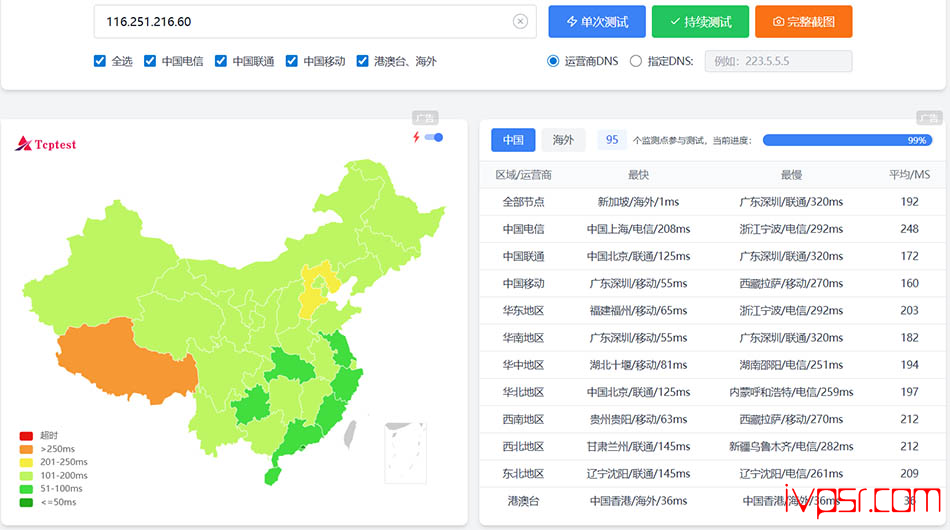
Task: Click the 99% progress bar
Action: tap(847, 141)
